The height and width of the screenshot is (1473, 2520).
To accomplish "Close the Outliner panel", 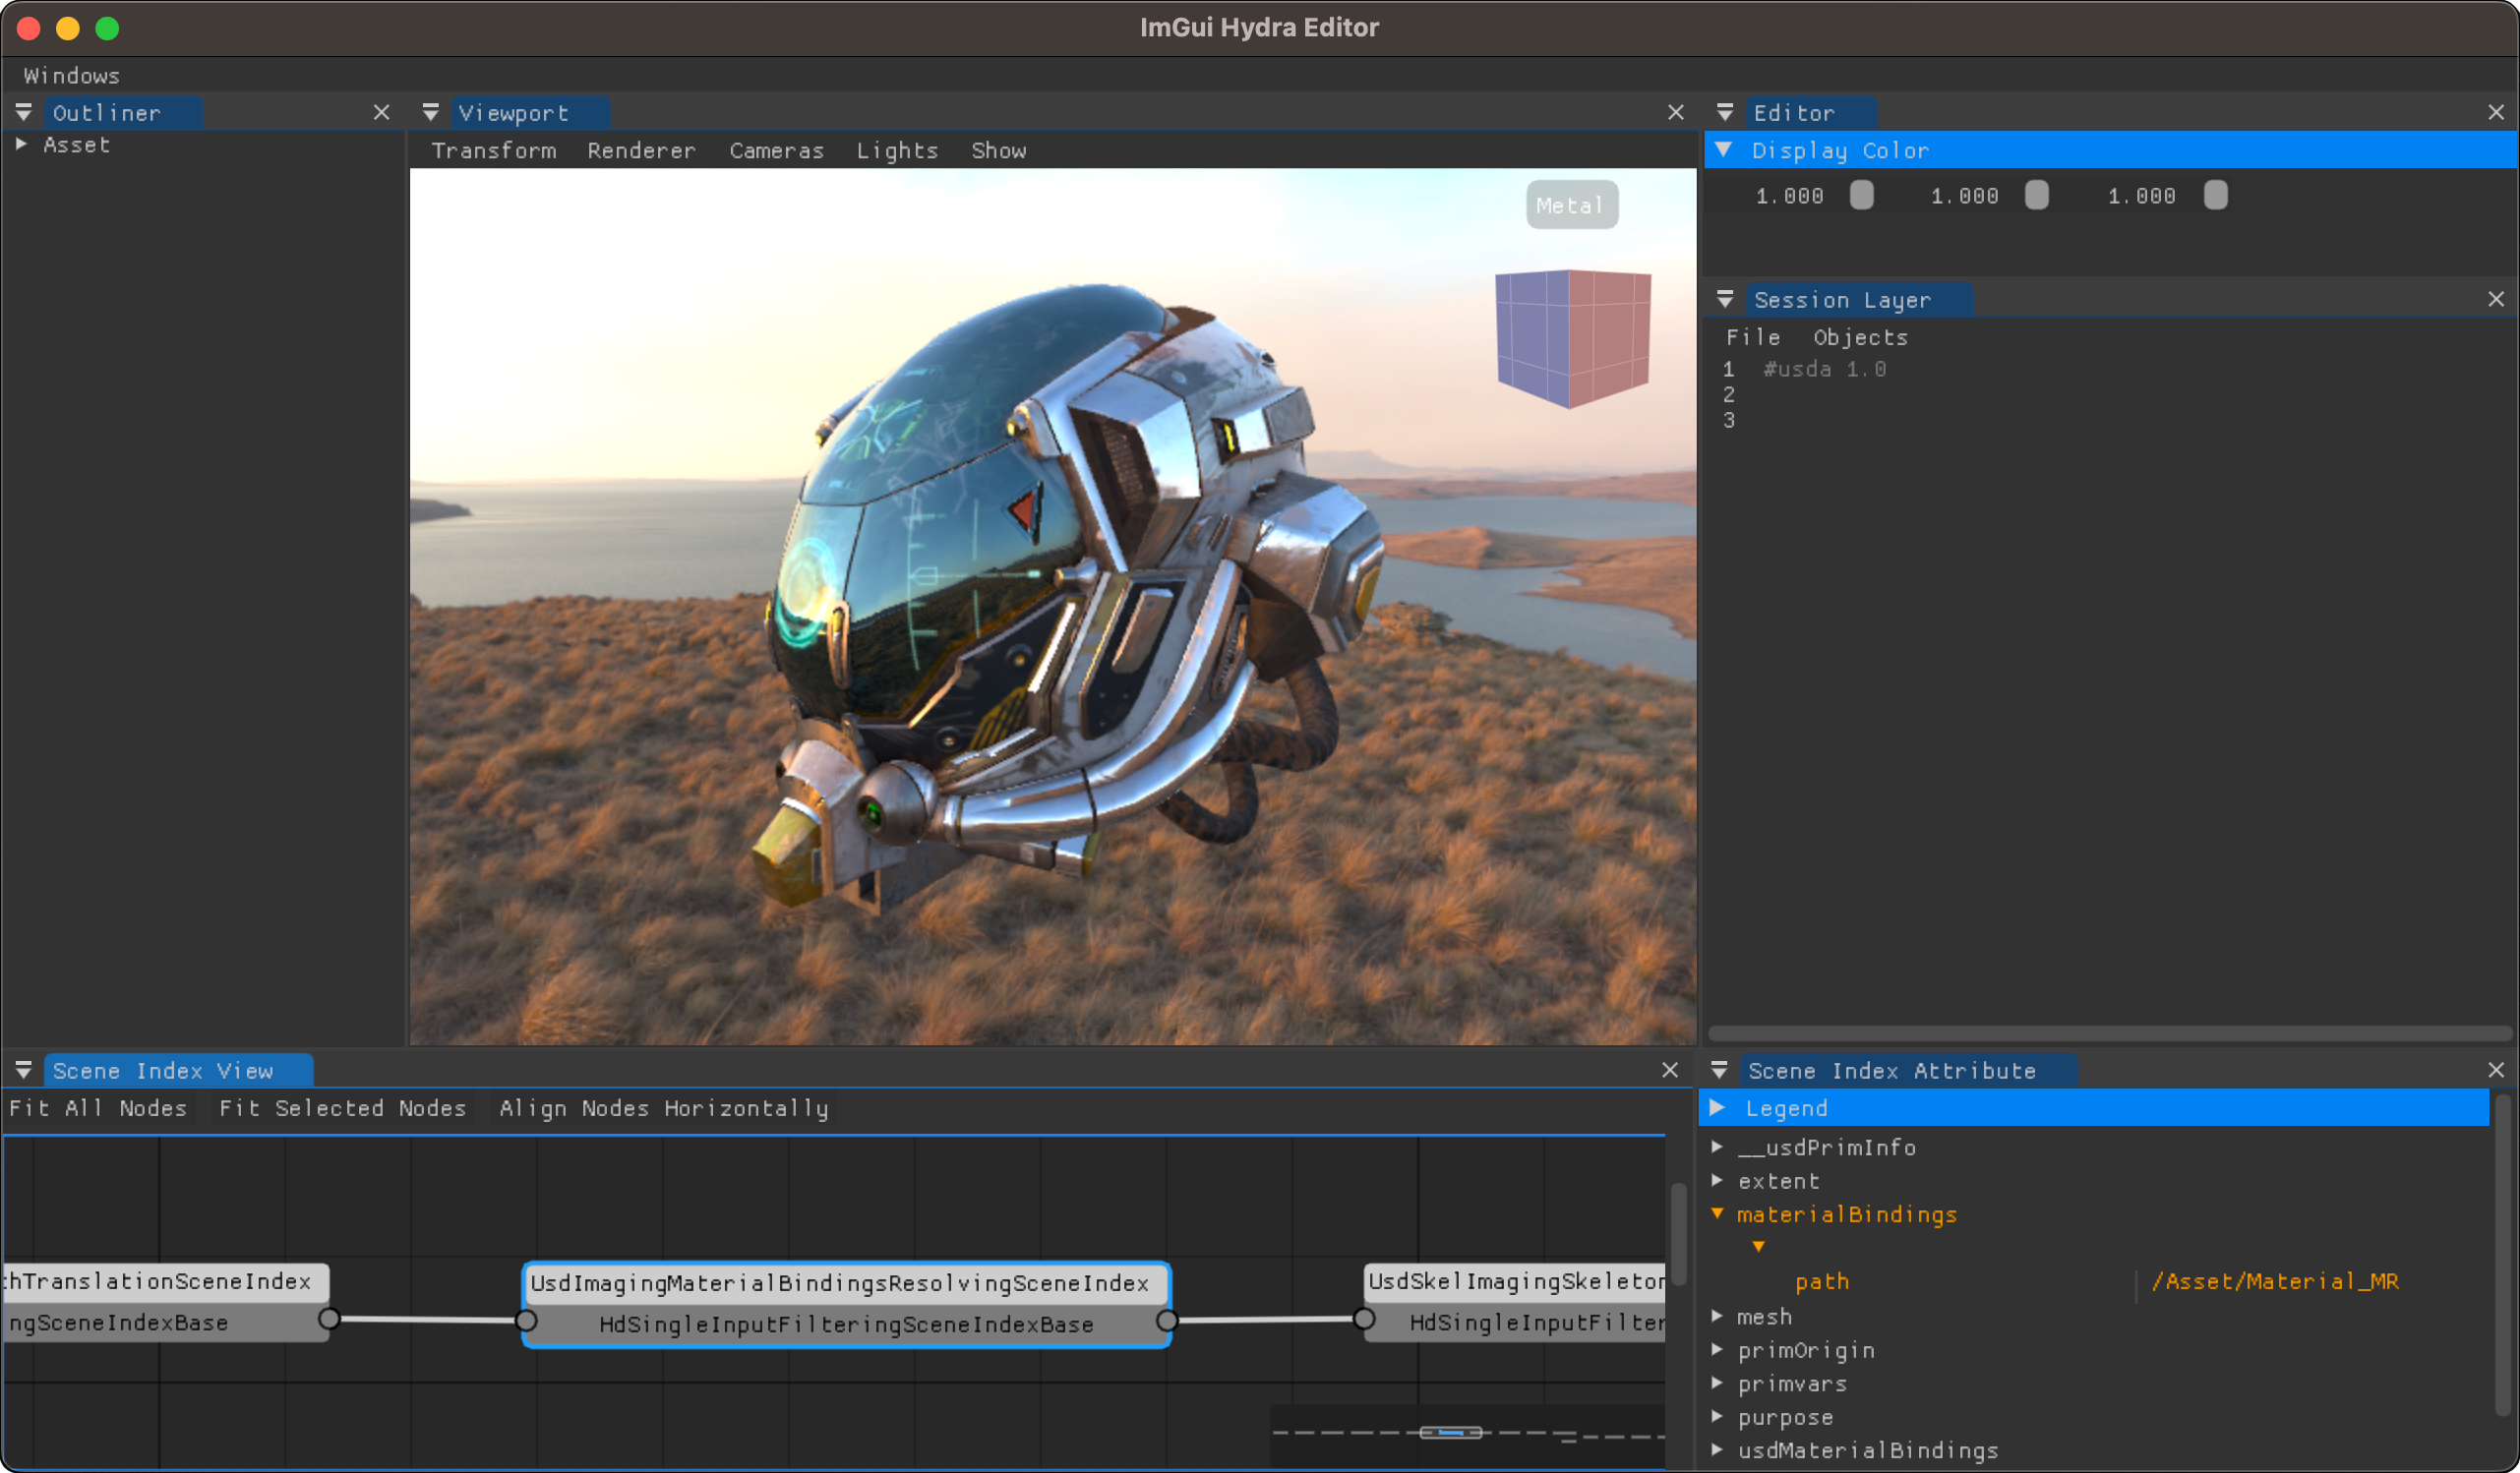I will click(x=381, y=112).
